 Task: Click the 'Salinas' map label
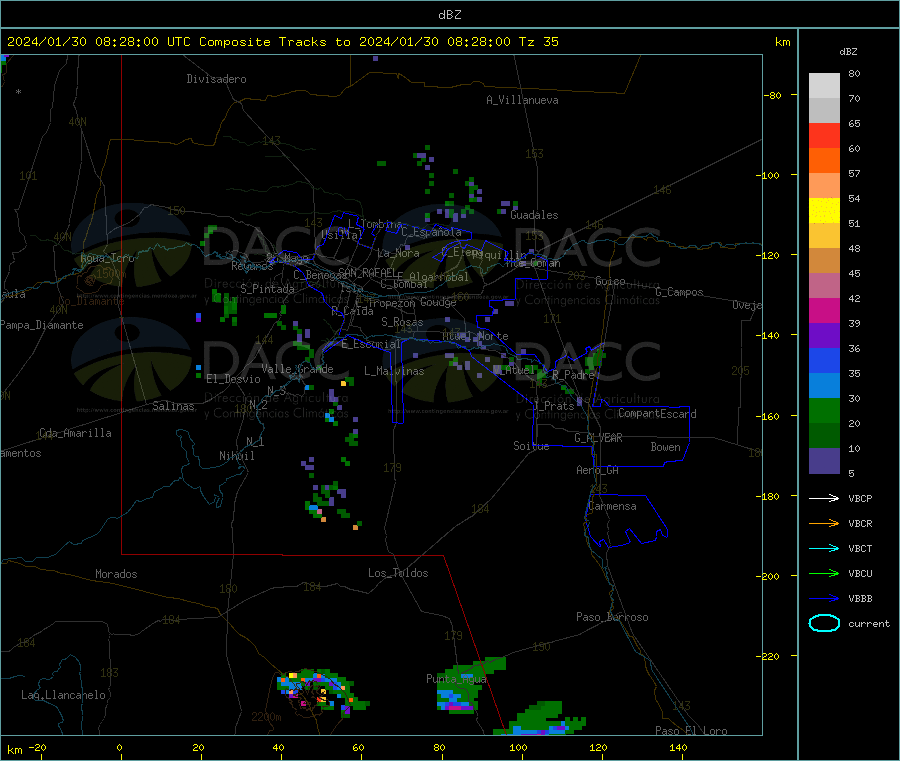pyautogui.click(x=173, y=406)
